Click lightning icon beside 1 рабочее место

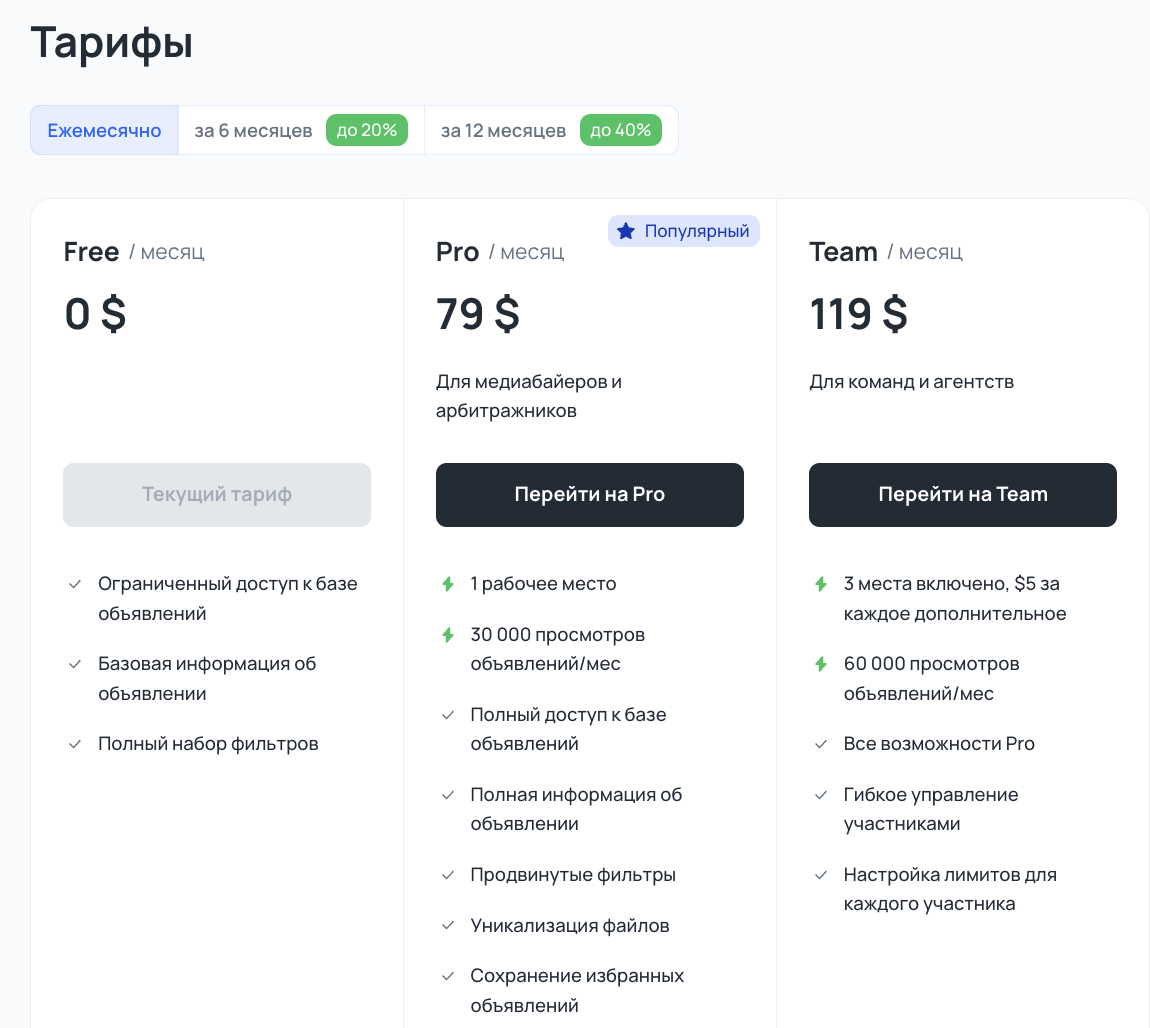click(x=448, y=584)
